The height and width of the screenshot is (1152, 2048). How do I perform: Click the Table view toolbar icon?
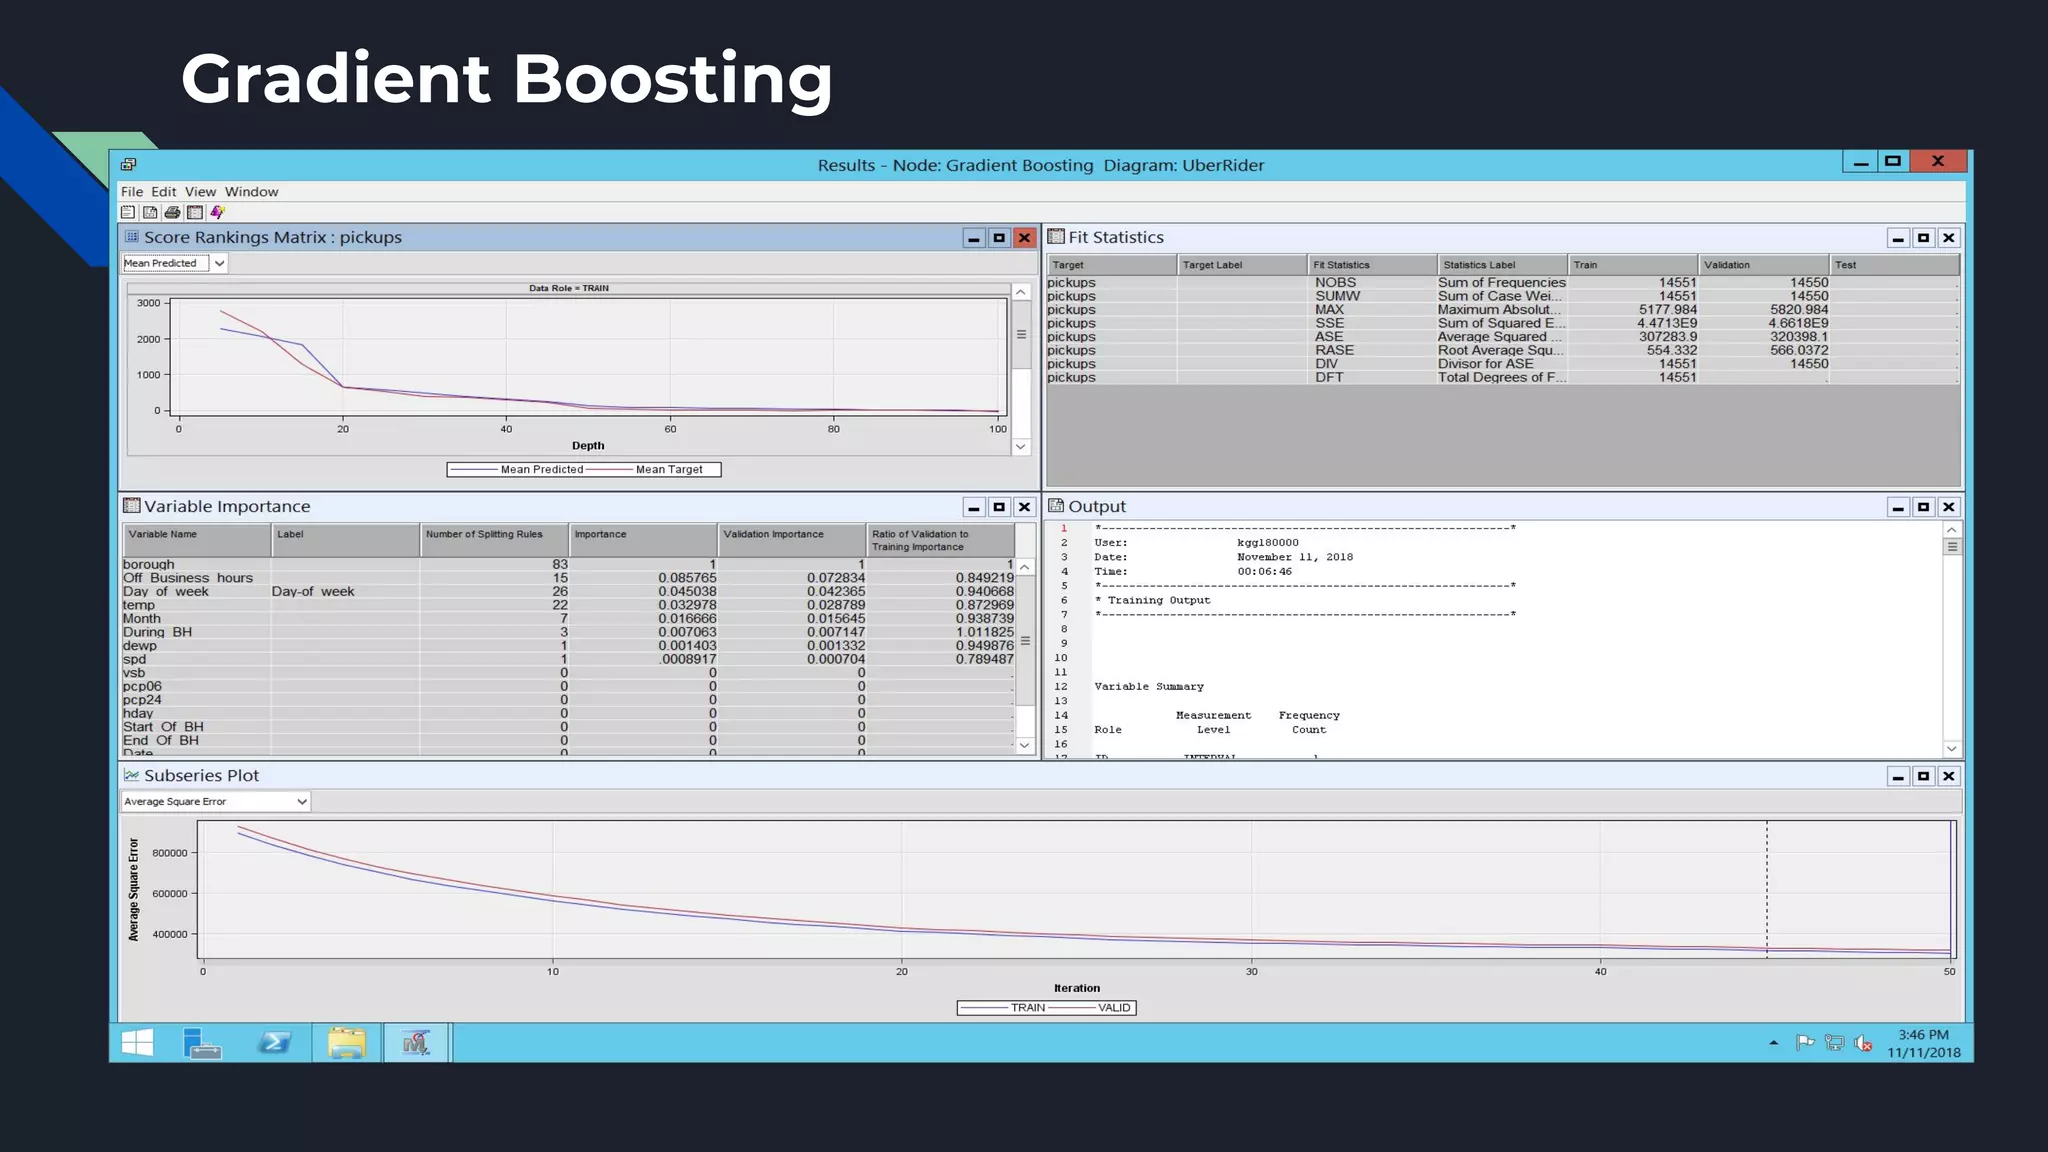click(x=195, y=212)
